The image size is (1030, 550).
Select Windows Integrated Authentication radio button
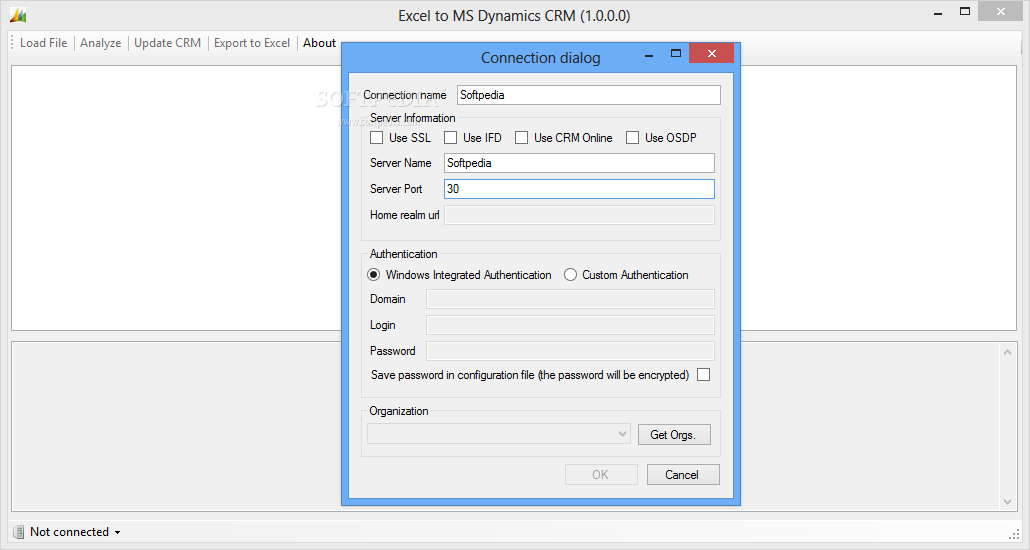[374, 275]
